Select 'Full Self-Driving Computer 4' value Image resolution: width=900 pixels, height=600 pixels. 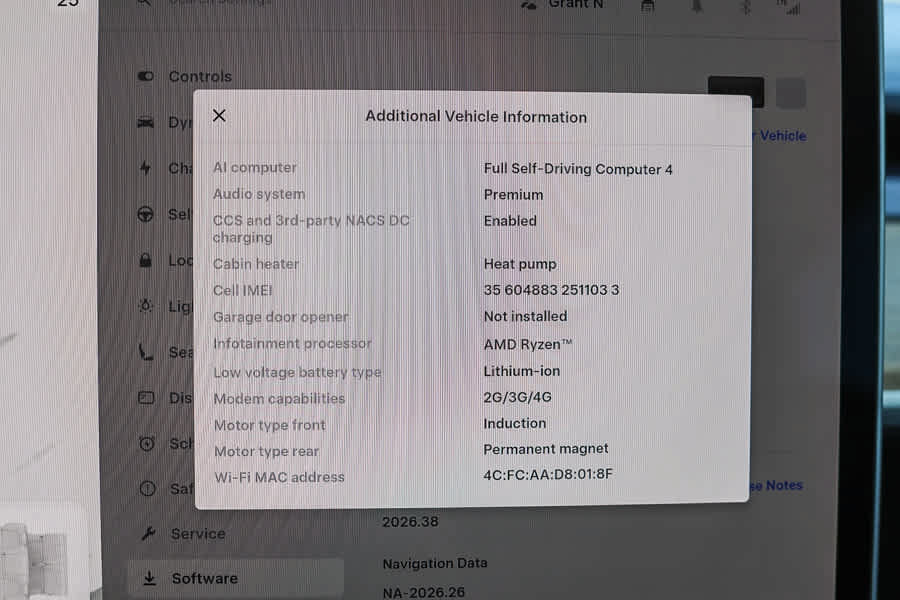(578, 169)
